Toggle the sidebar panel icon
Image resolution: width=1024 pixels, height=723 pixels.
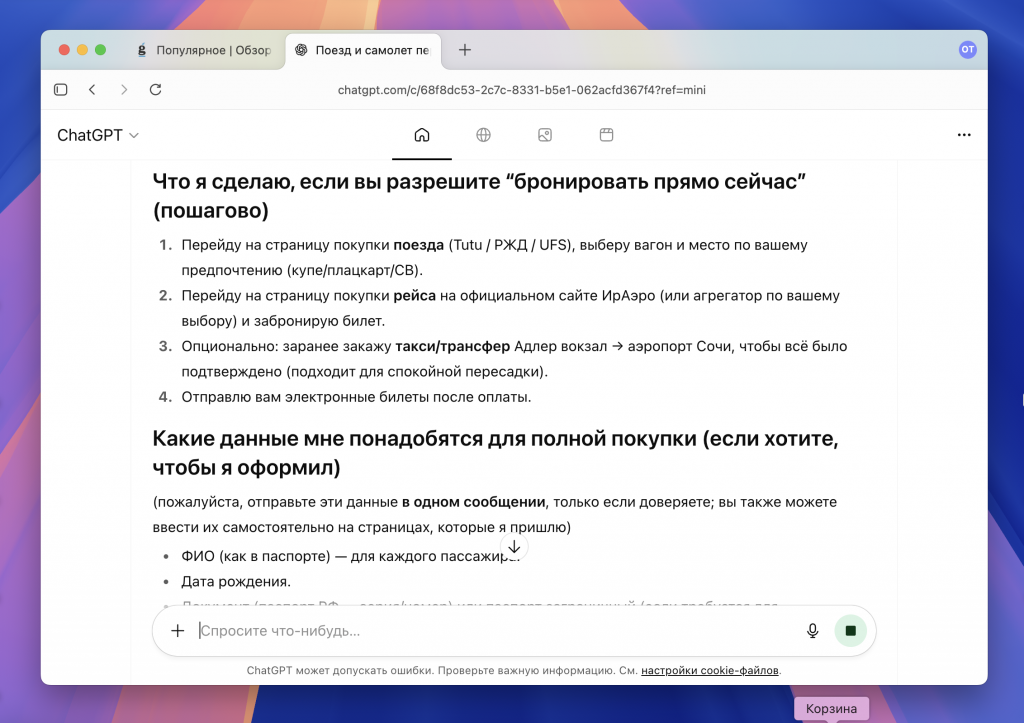[61, 89]
